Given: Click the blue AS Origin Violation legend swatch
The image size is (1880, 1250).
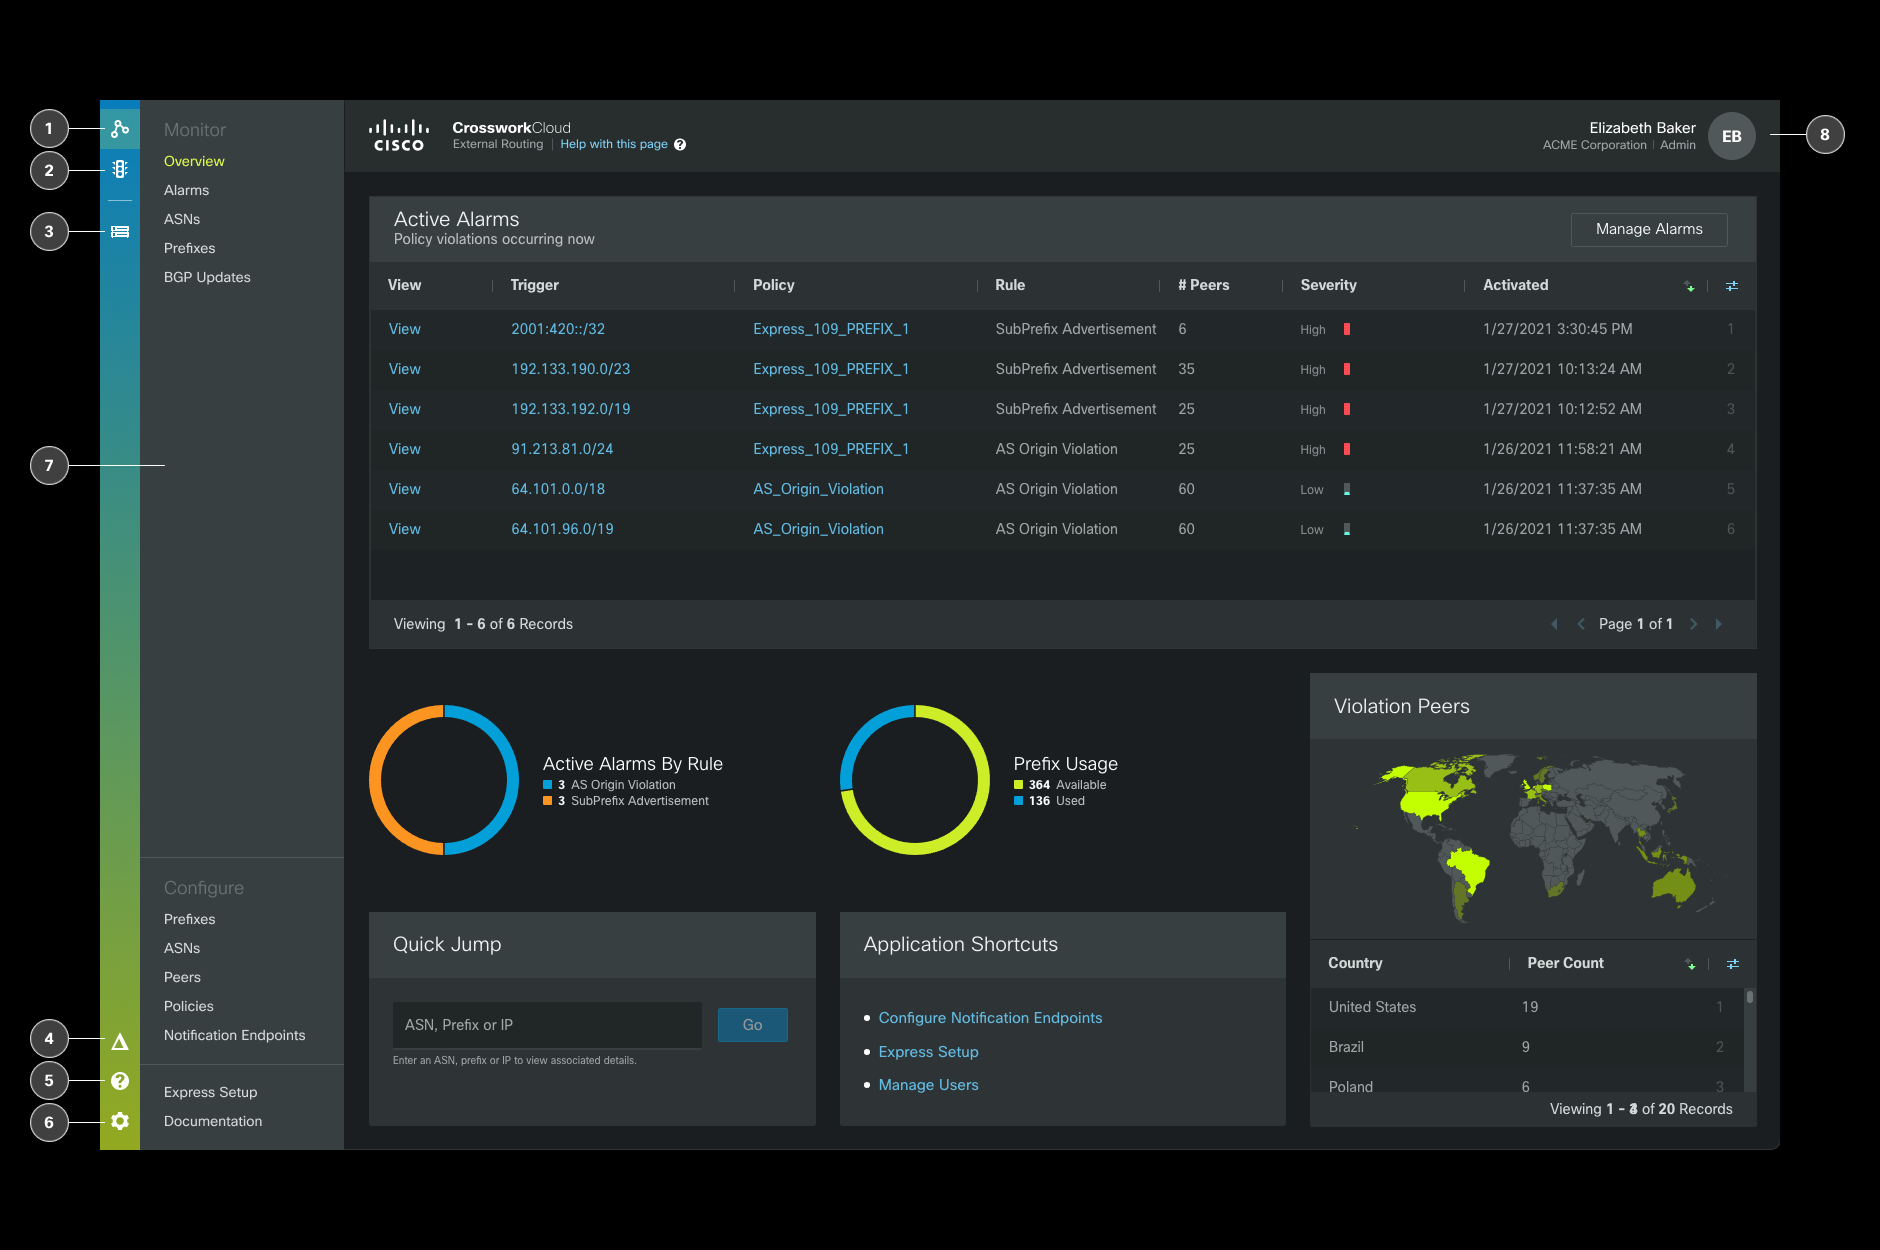Looking at the screenshot, I should 548,785.
